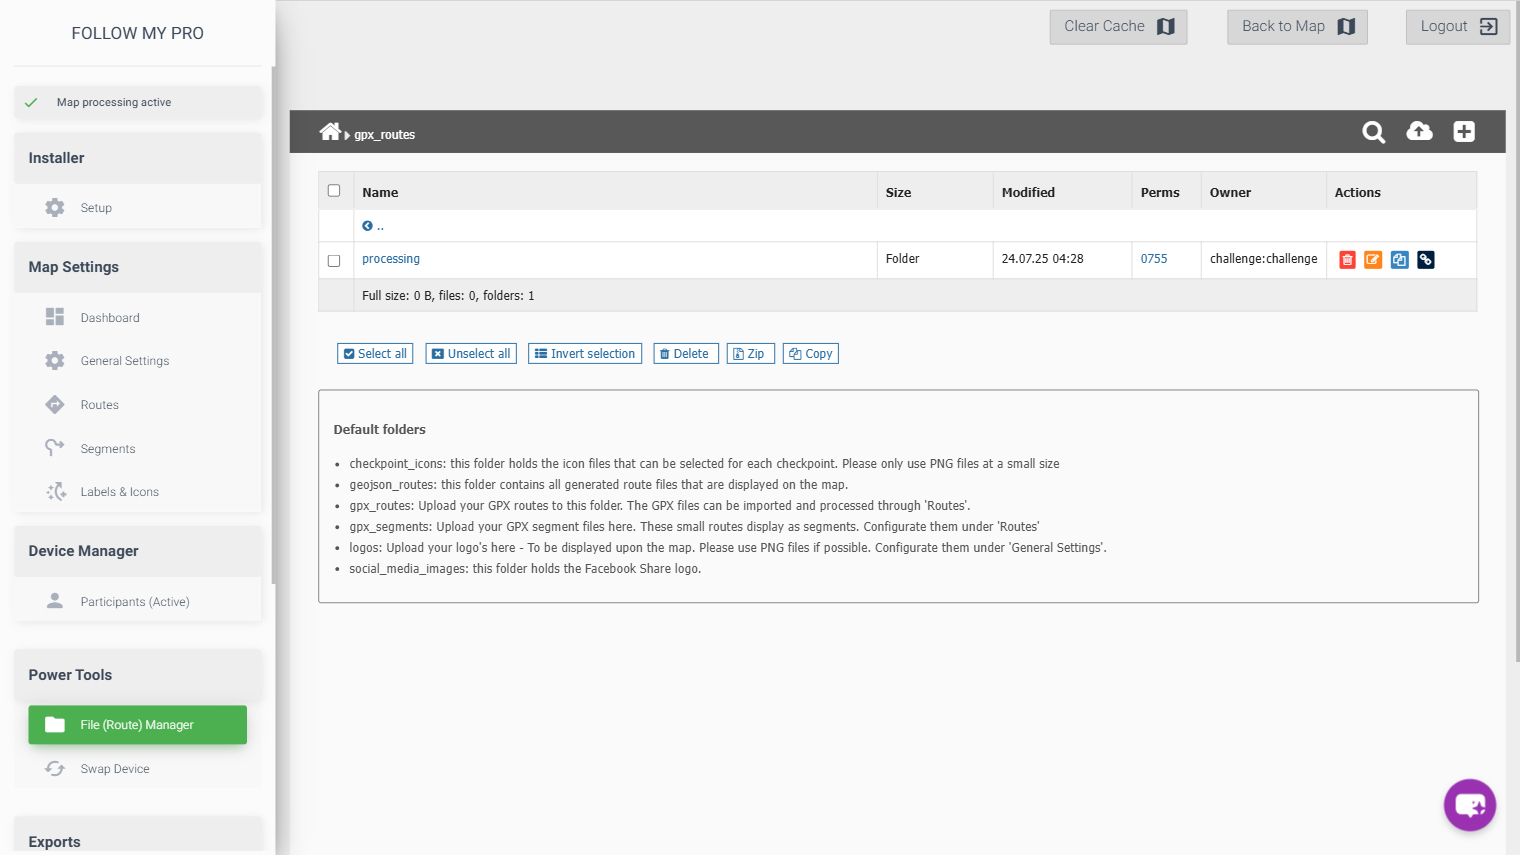Click the orange rename icon for processing folder

coord(1373,260)
